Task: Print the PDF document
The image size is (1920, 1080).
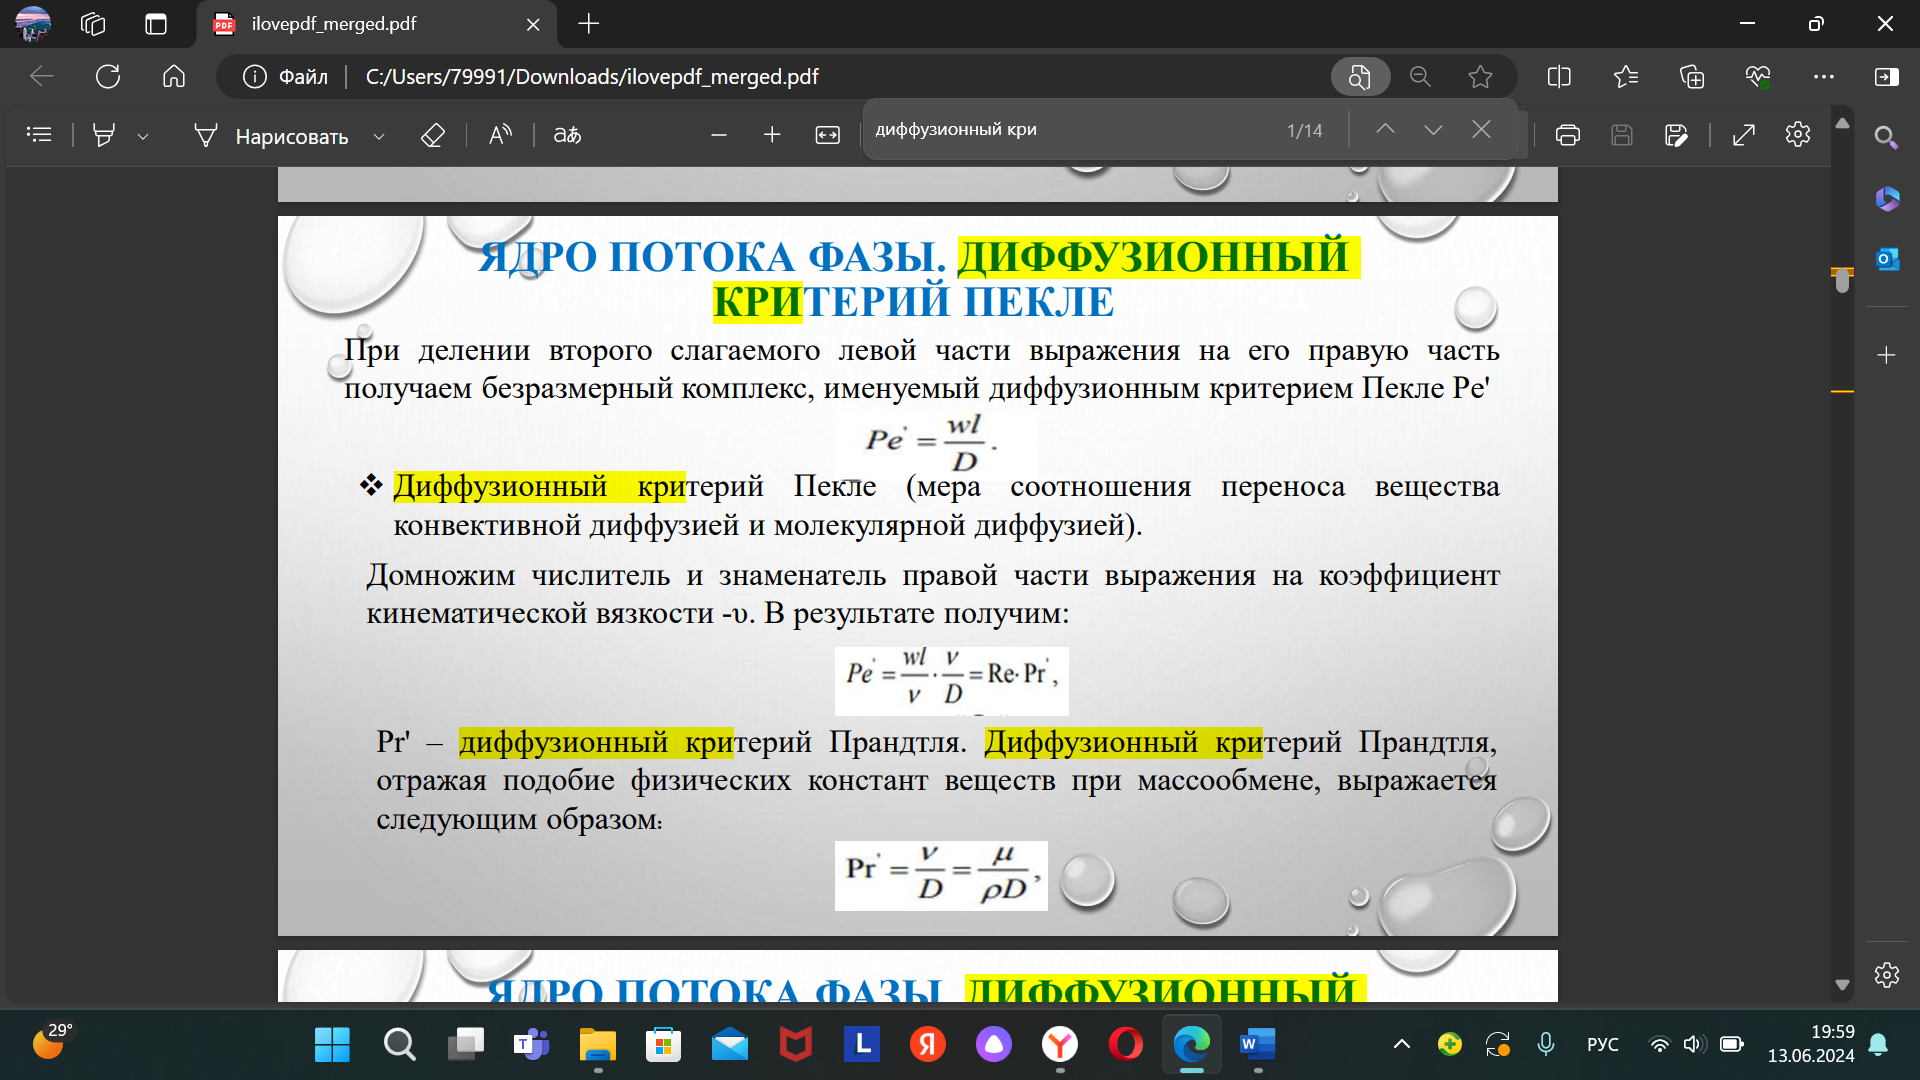Action: [1568, 135]
